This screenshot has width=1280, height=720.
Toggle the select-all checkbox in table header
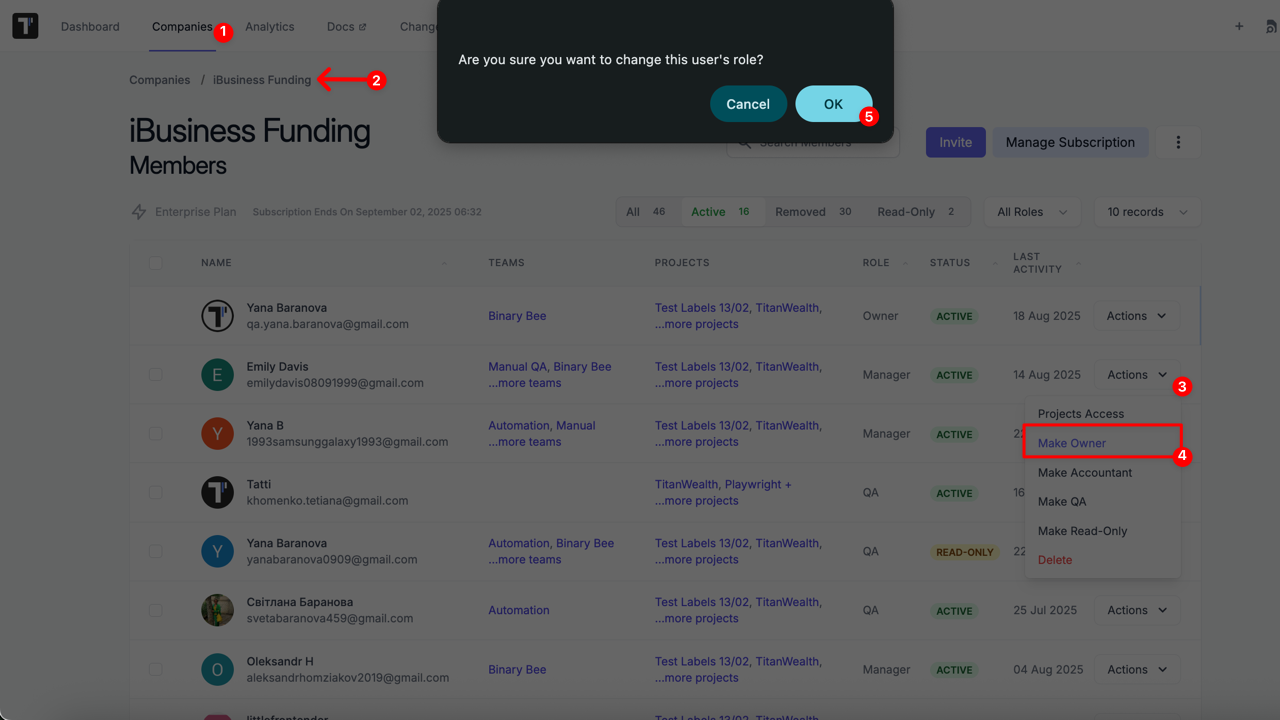(x=155, y=263)
